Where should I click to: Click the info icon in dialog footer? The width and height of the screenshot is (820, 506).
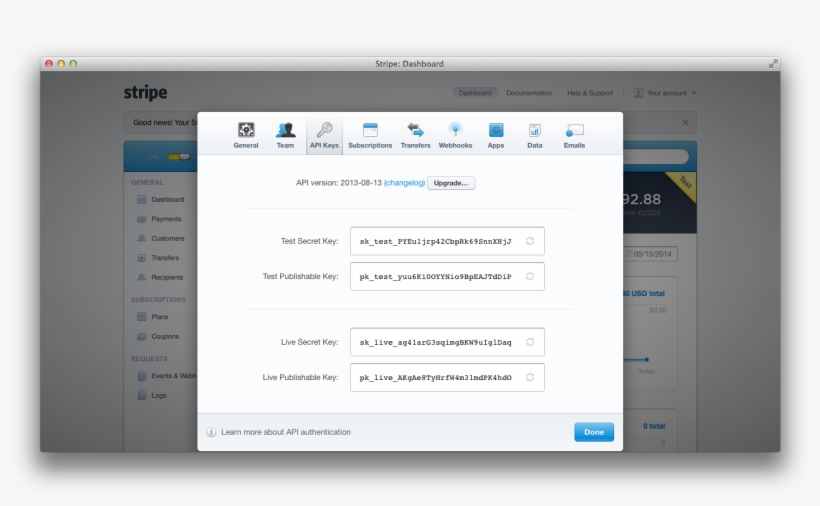[x=211, y=432]
